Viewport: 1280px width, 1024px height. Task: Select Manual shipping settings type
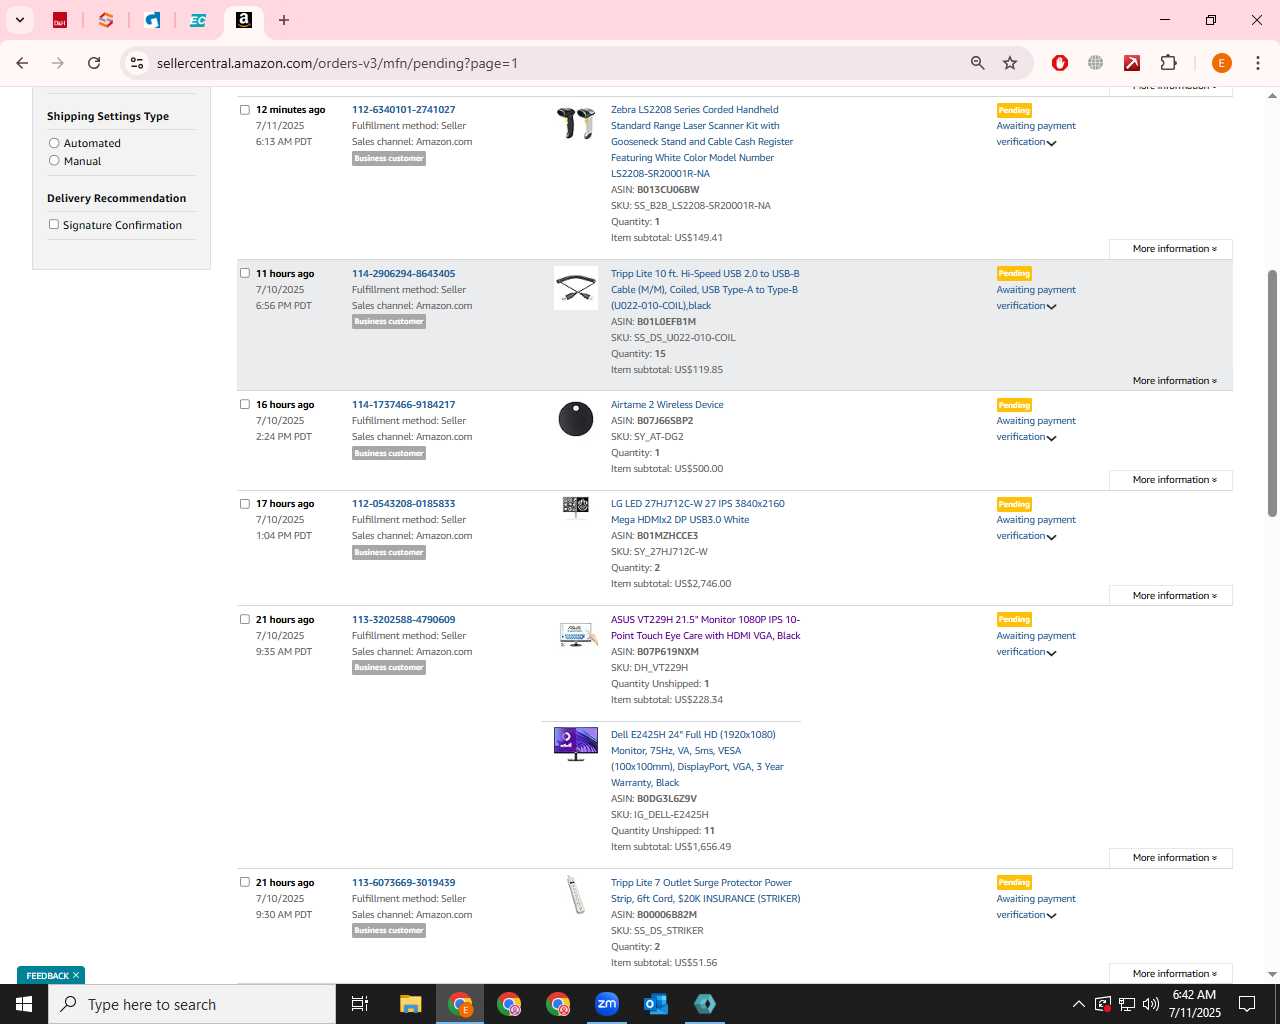point(54,160)
